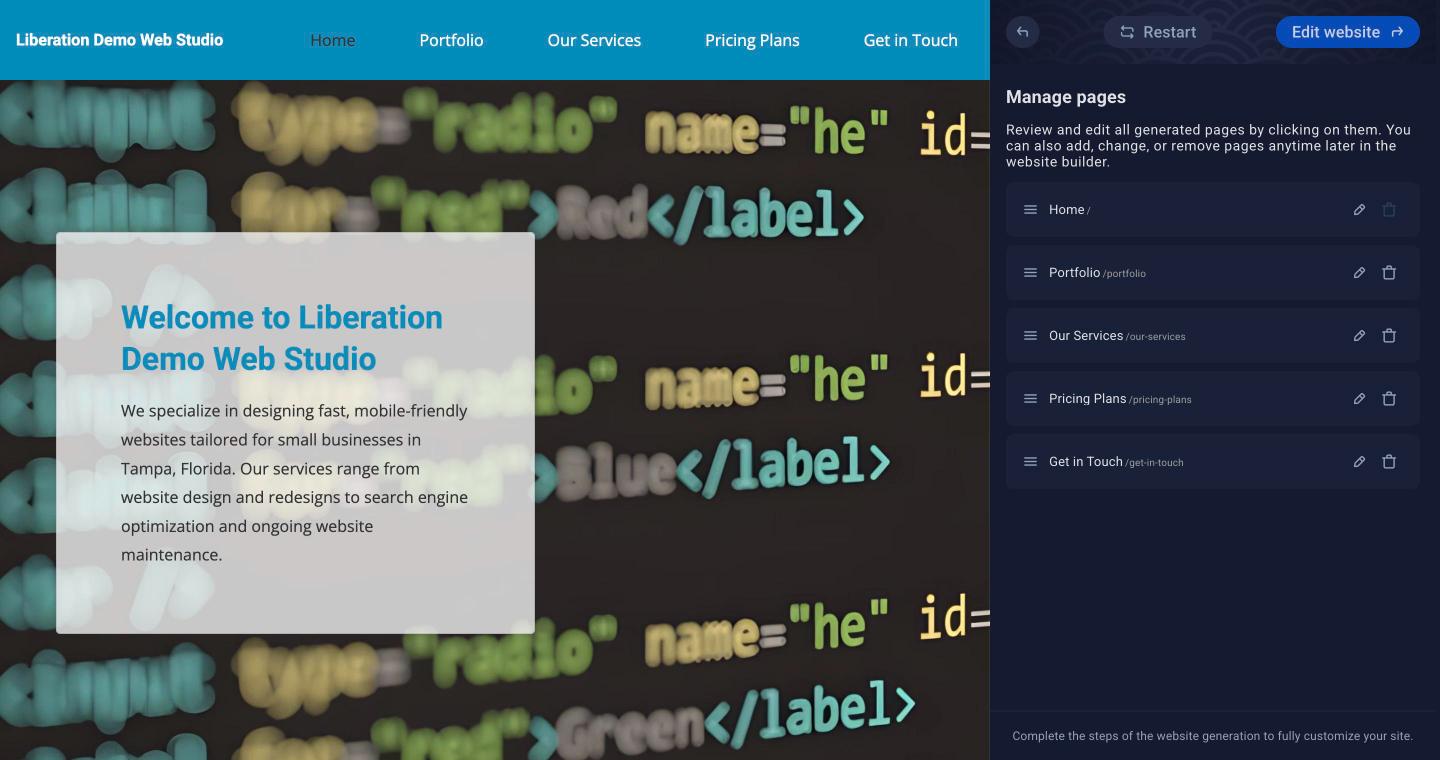This screenshot has width=1440, height=760.
Task: Delete the Get in Touch page
Action: (1389, 462)
